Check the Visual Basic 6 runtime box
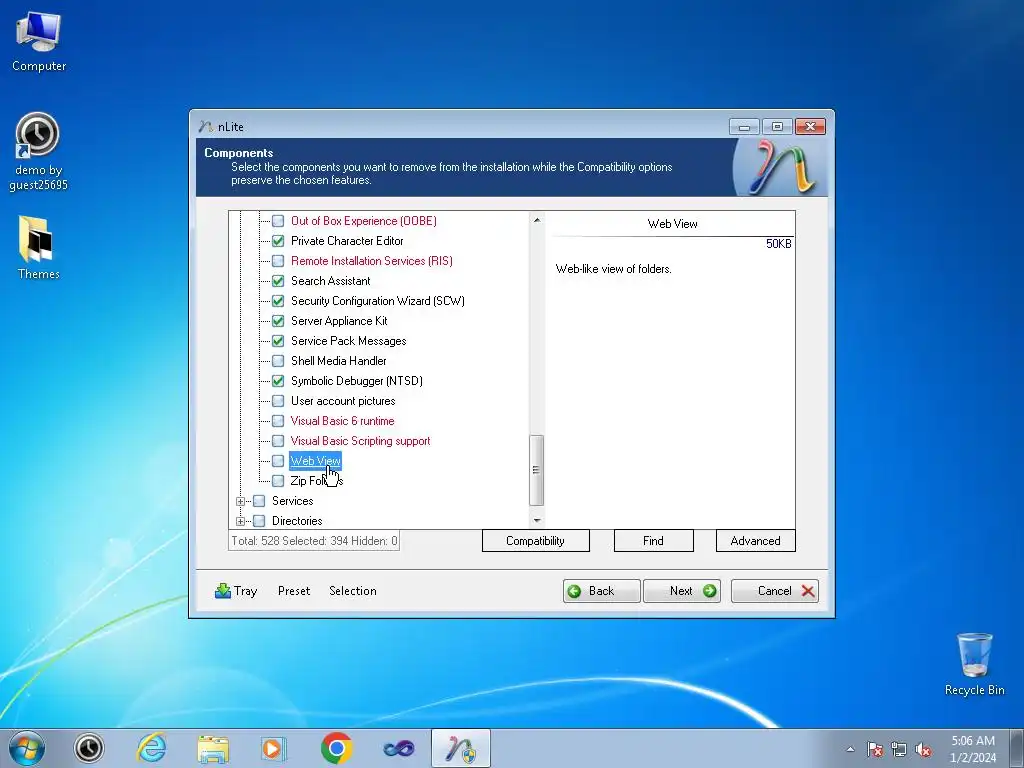Viewport: 1024px width, 768px height. tap(278, 421)
